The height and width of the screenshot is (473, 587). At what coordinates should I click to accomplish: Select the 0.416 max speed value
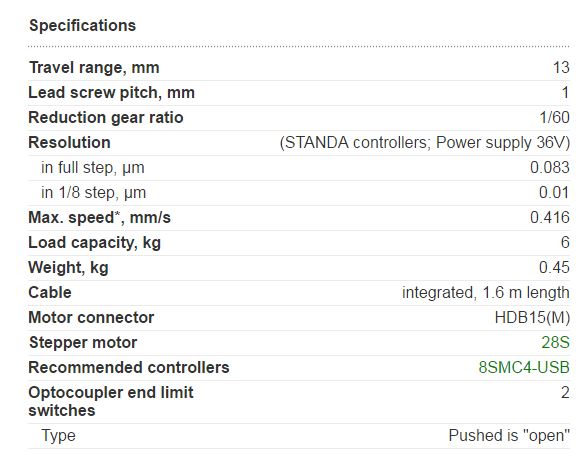coord(550,218)
